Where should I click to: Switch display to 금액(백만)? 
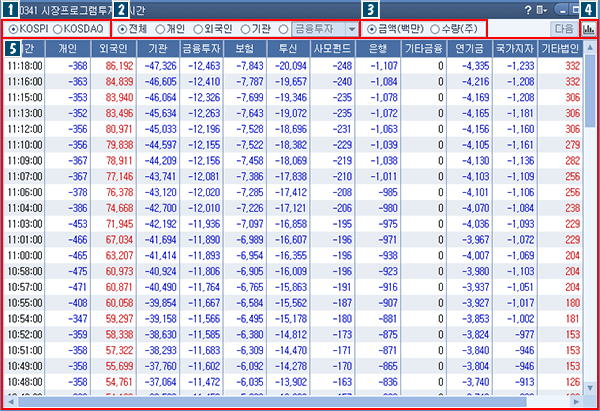point(371,29)
